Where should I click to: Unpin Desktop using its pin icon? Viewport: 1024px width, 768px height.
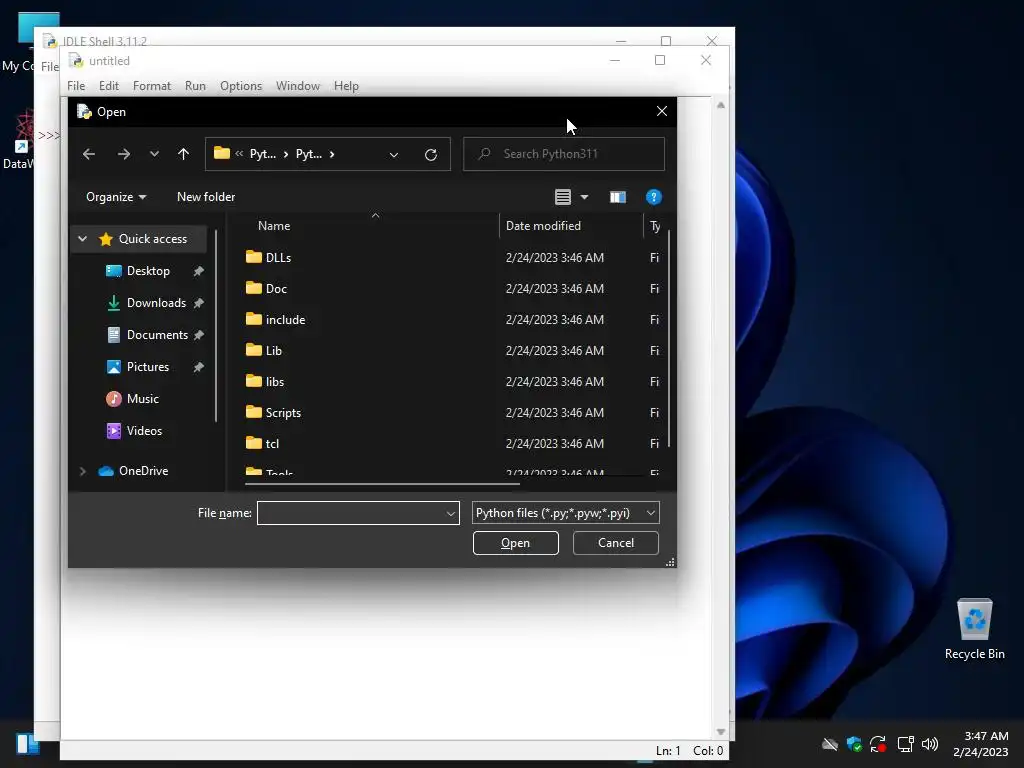coord(199,271)
